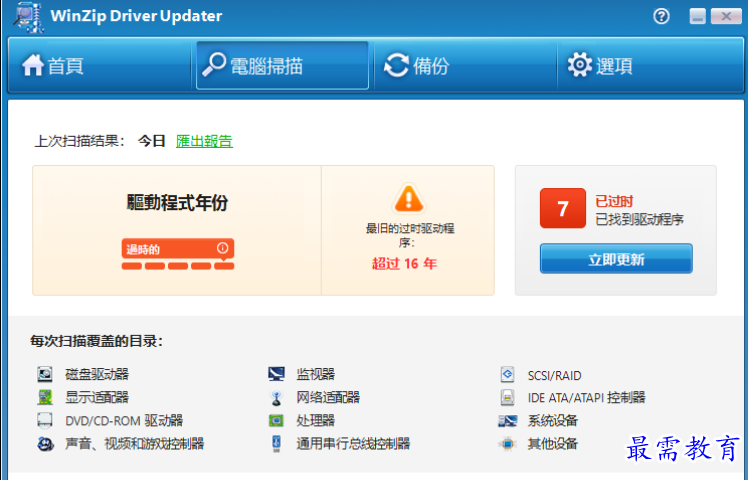Screen dimensions: 748x480
Task: Click the red 7 outdated count badge
Action: coord(563,208)
